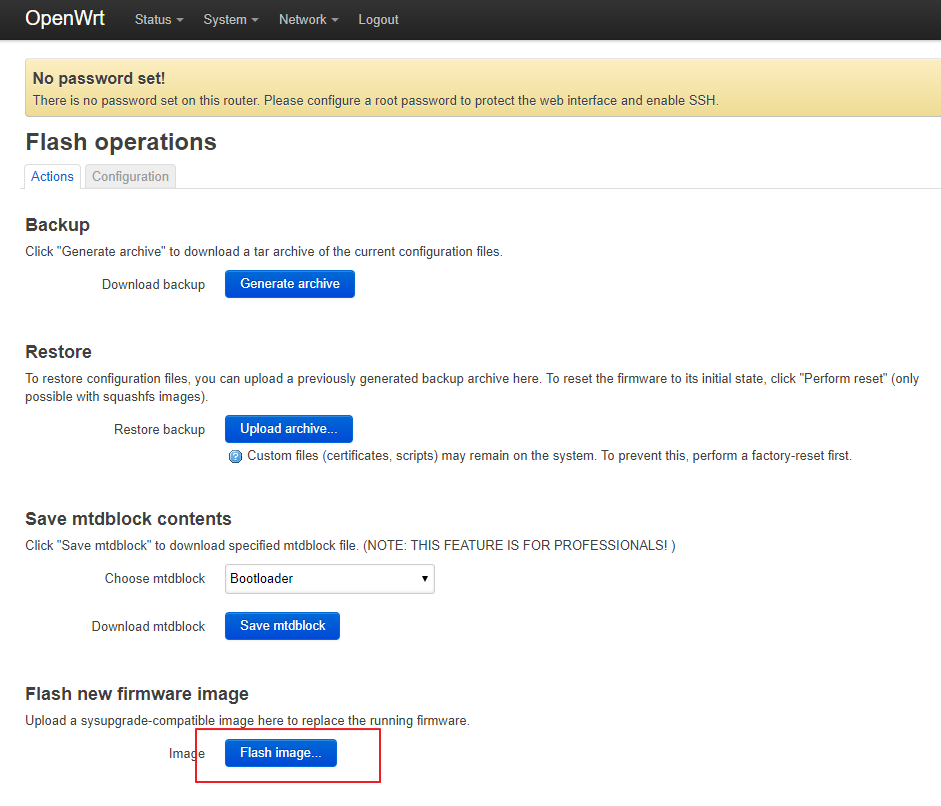Screen dimensions: 941x806
Task: Click the "Restore backup" field label
Action: 159,430
